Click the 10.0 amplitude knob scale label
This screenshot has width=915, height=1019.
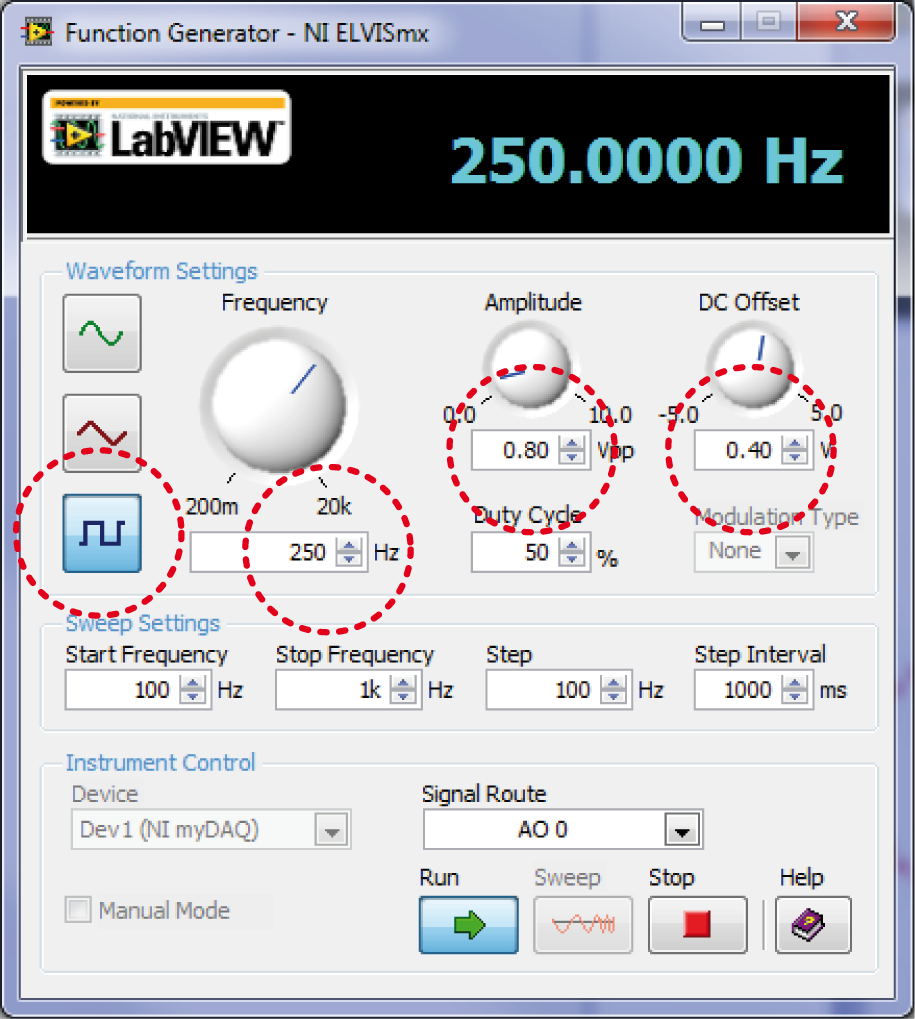click(610, 415)
